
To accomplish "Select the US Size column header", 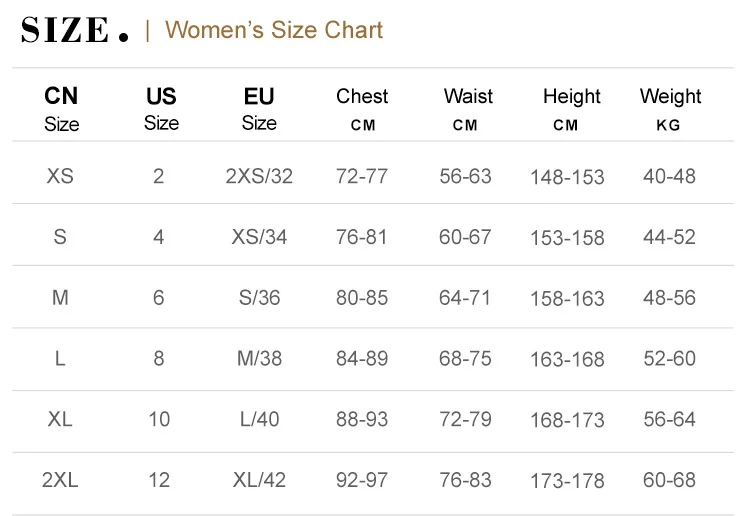I will coord(161,109).
